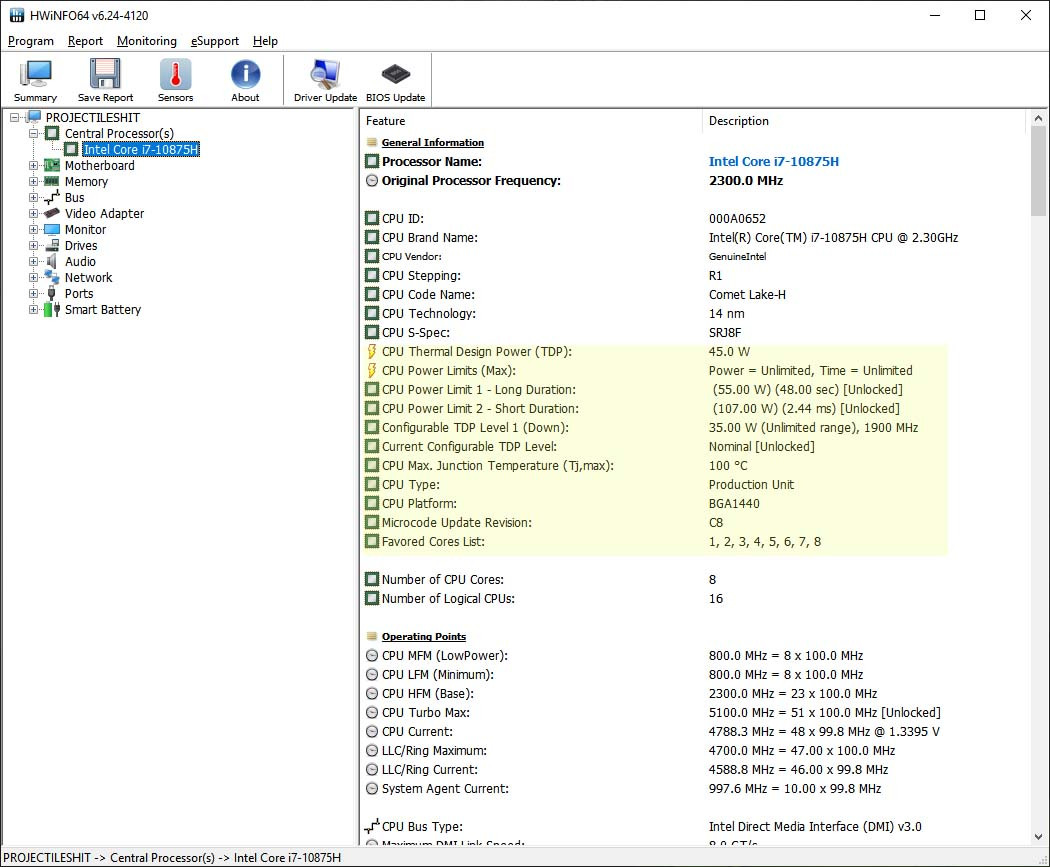The height and width of the screenshot is (867, 1050).
Task: Expand the Drives tree node
Action: pyautogui.click(x=33, y=246)
